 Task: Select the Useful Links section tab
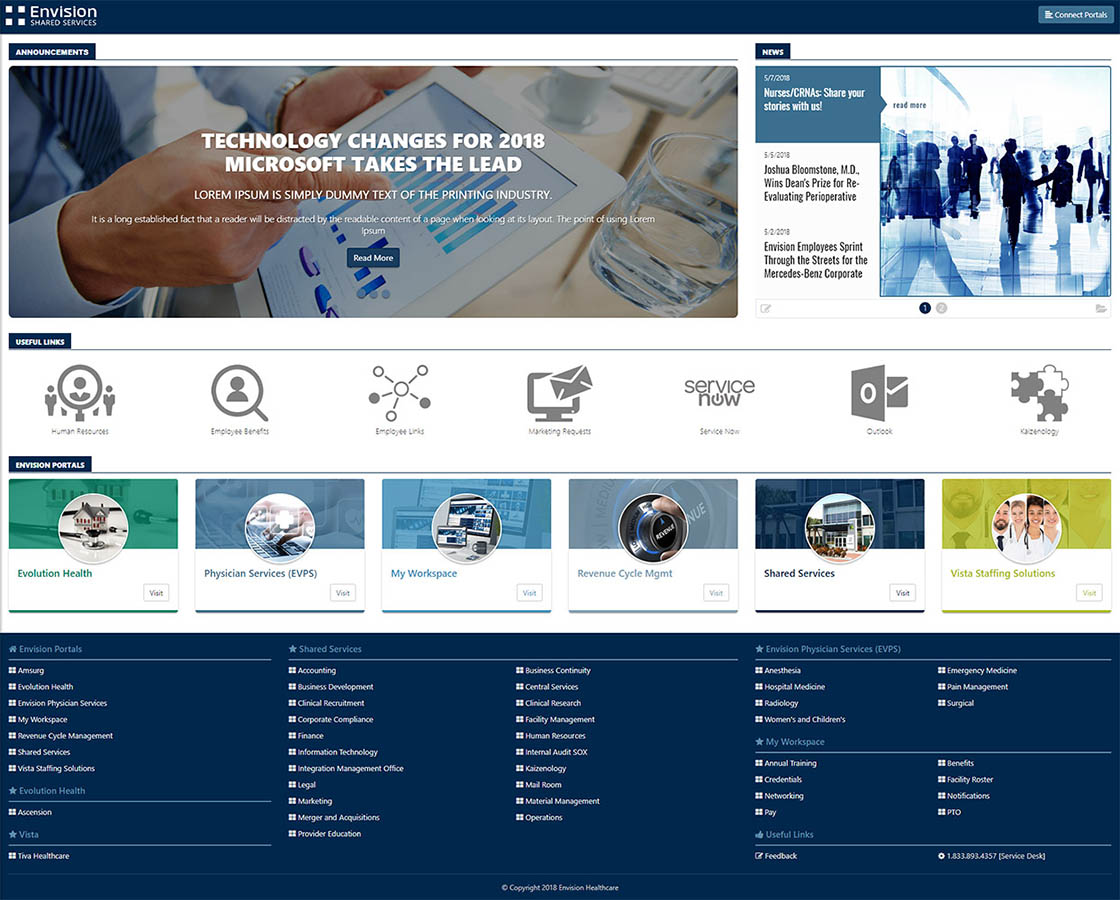click(x=40, y=341)
